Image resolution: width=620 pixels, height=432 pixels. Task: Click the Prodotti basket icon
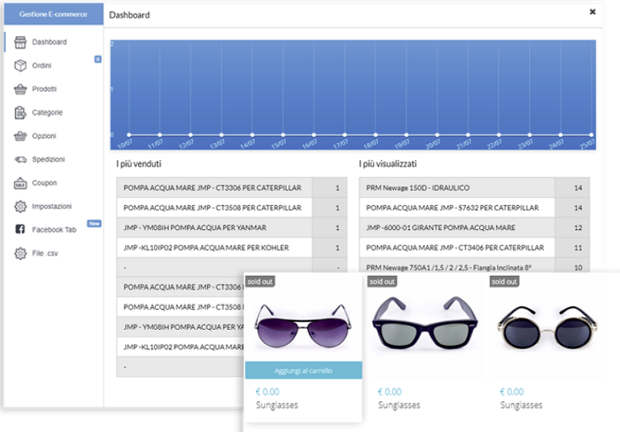click(x=20, y=89)
